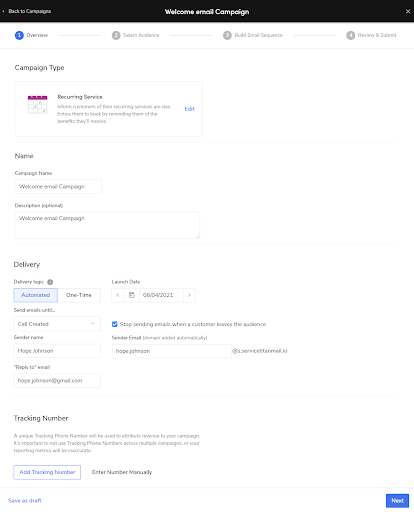Click the Campaign Name input field
The width and height of the screenshot is (414, 512).
point(58,187)
